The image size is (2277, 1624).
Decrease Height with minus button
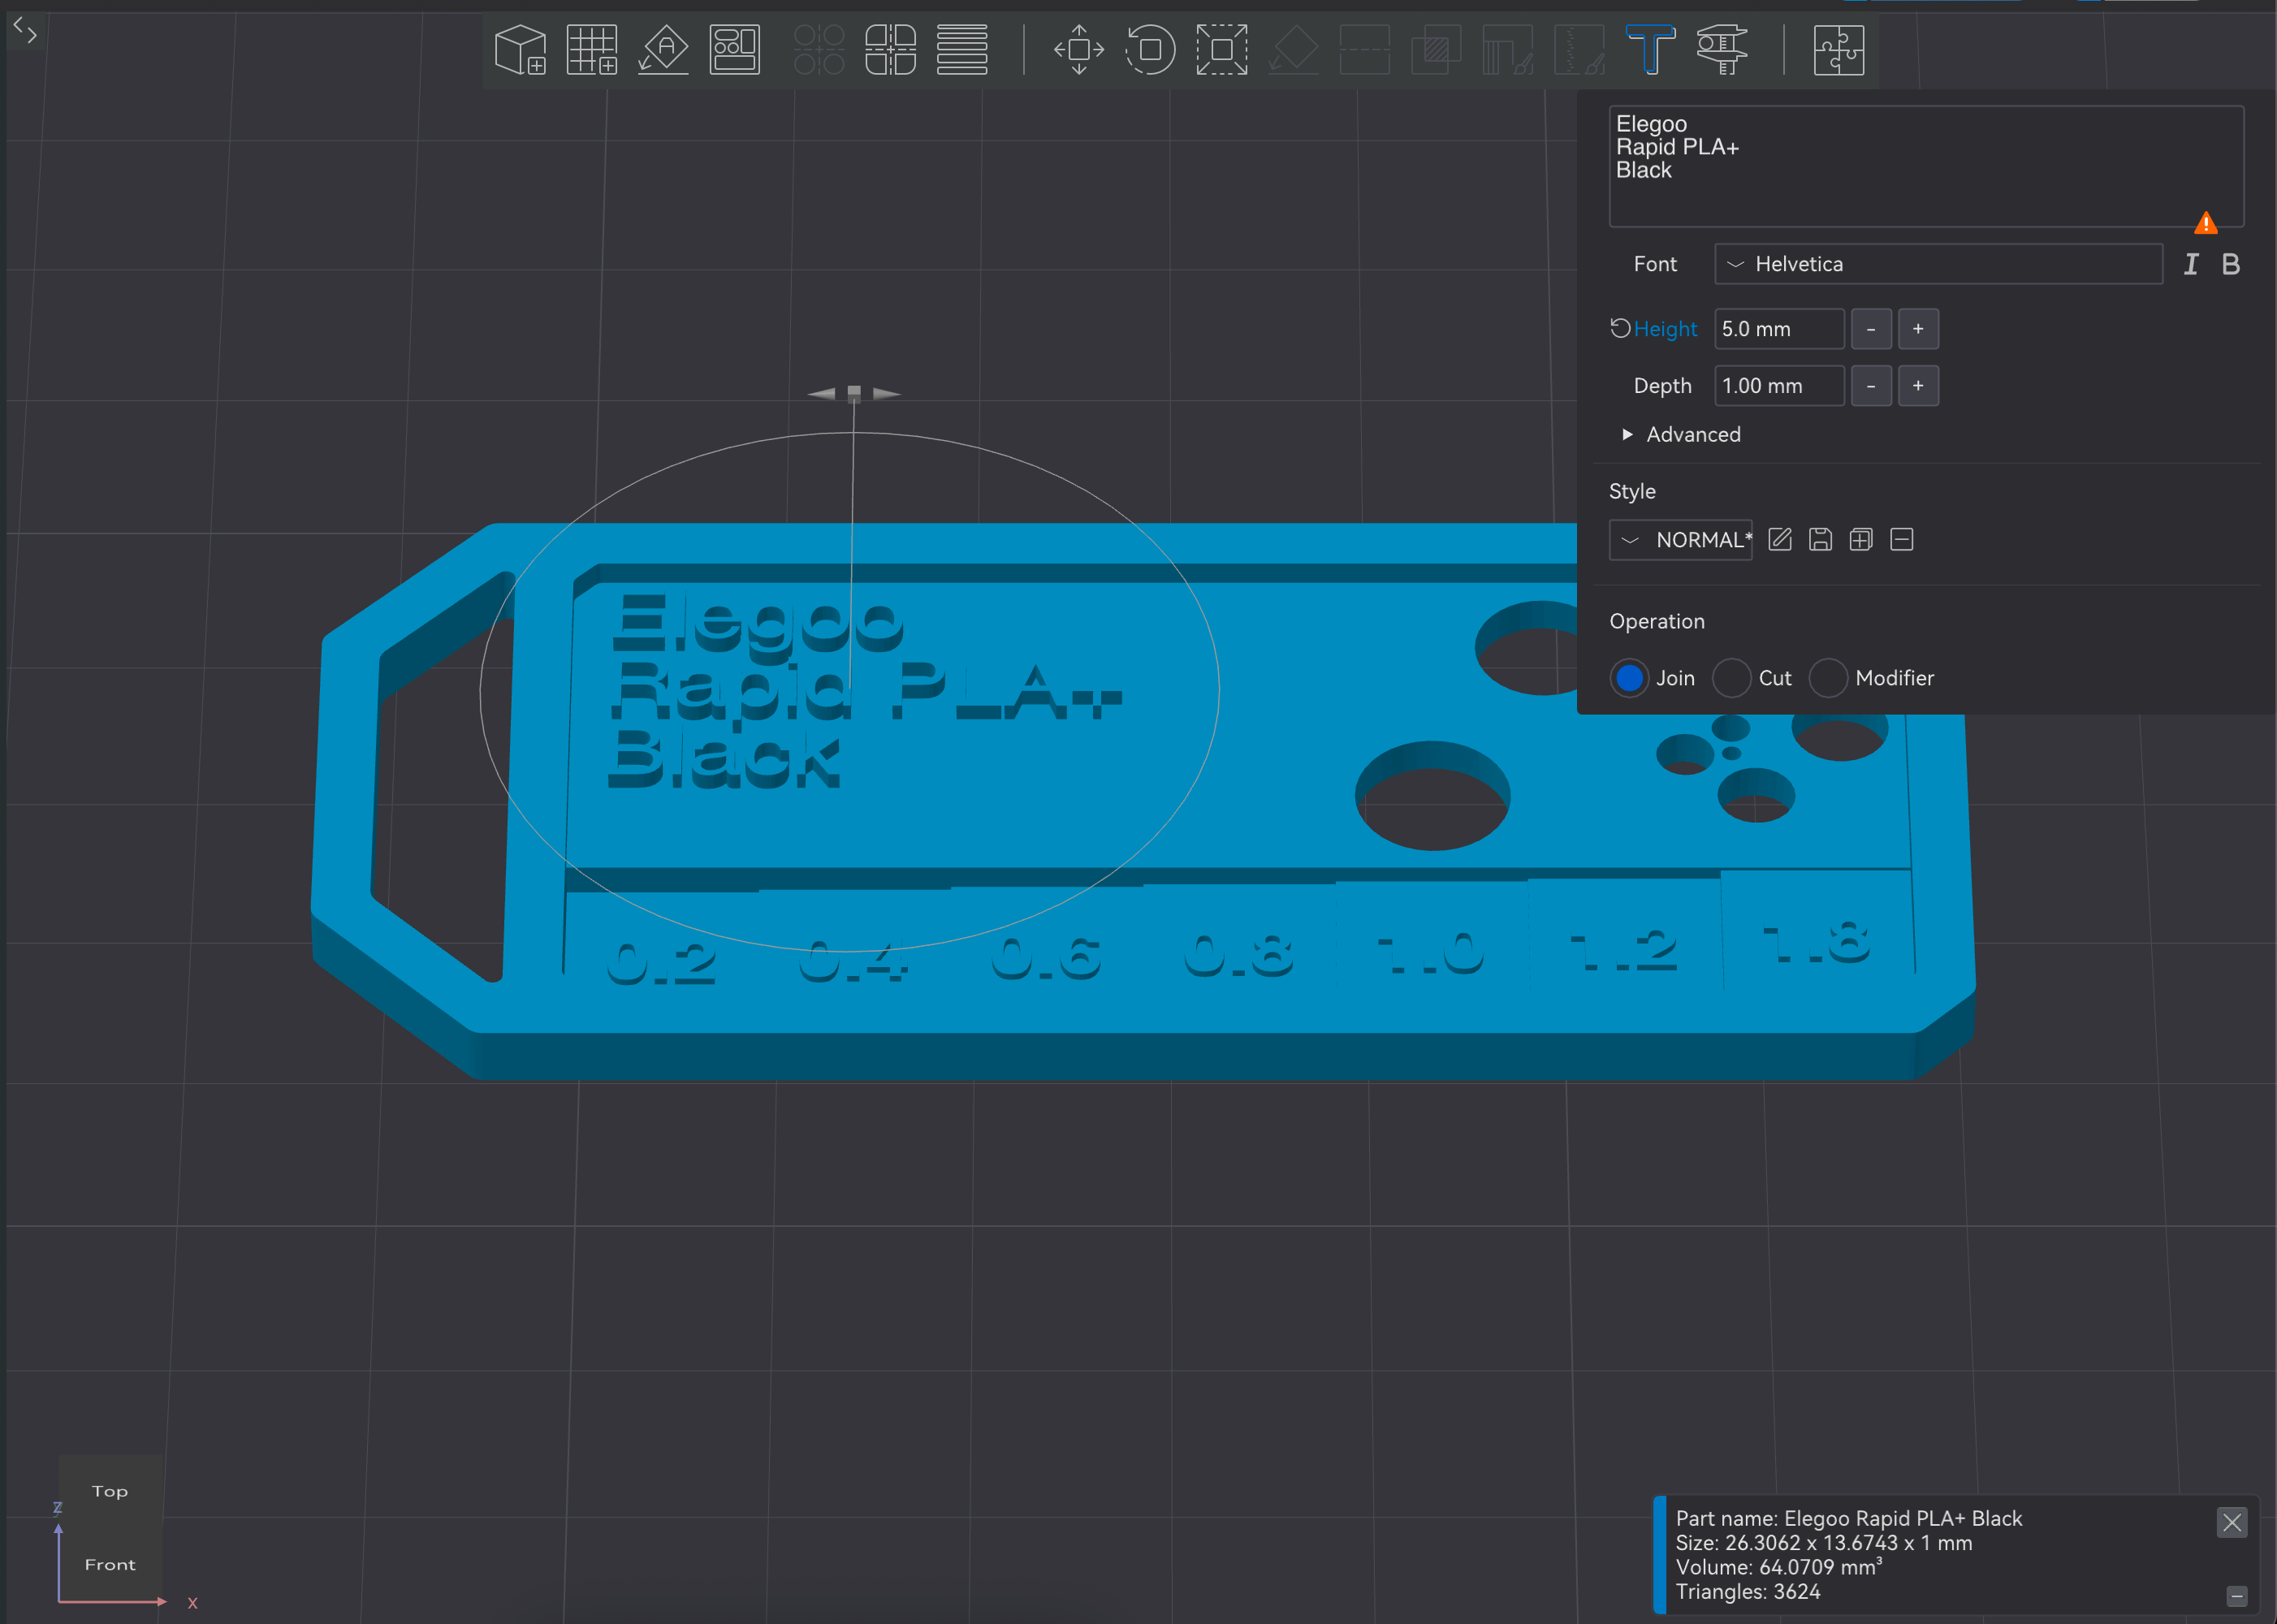coord(1871,329)
